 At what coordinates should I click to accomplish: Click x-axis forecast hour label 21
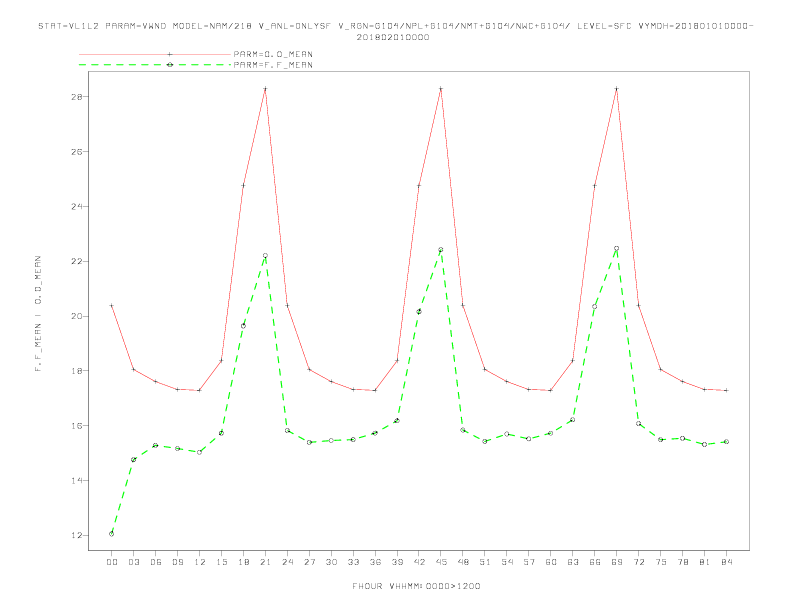[265, 562]
